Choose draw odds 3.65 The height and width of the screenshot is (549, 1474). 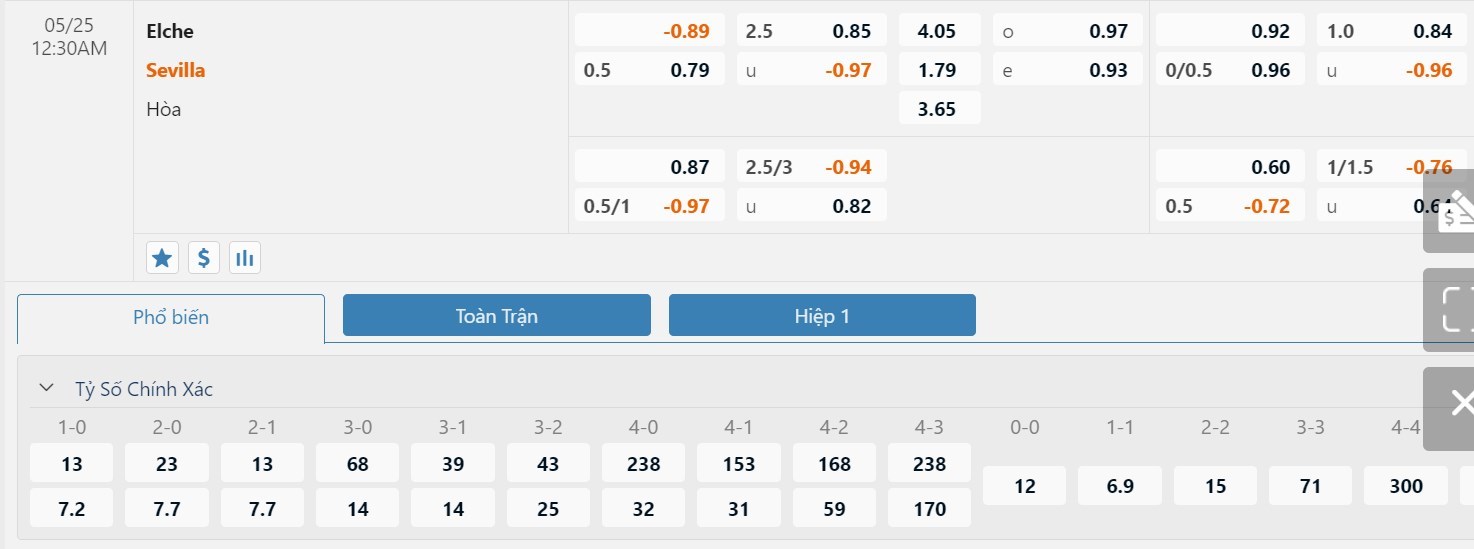[939, 109]
